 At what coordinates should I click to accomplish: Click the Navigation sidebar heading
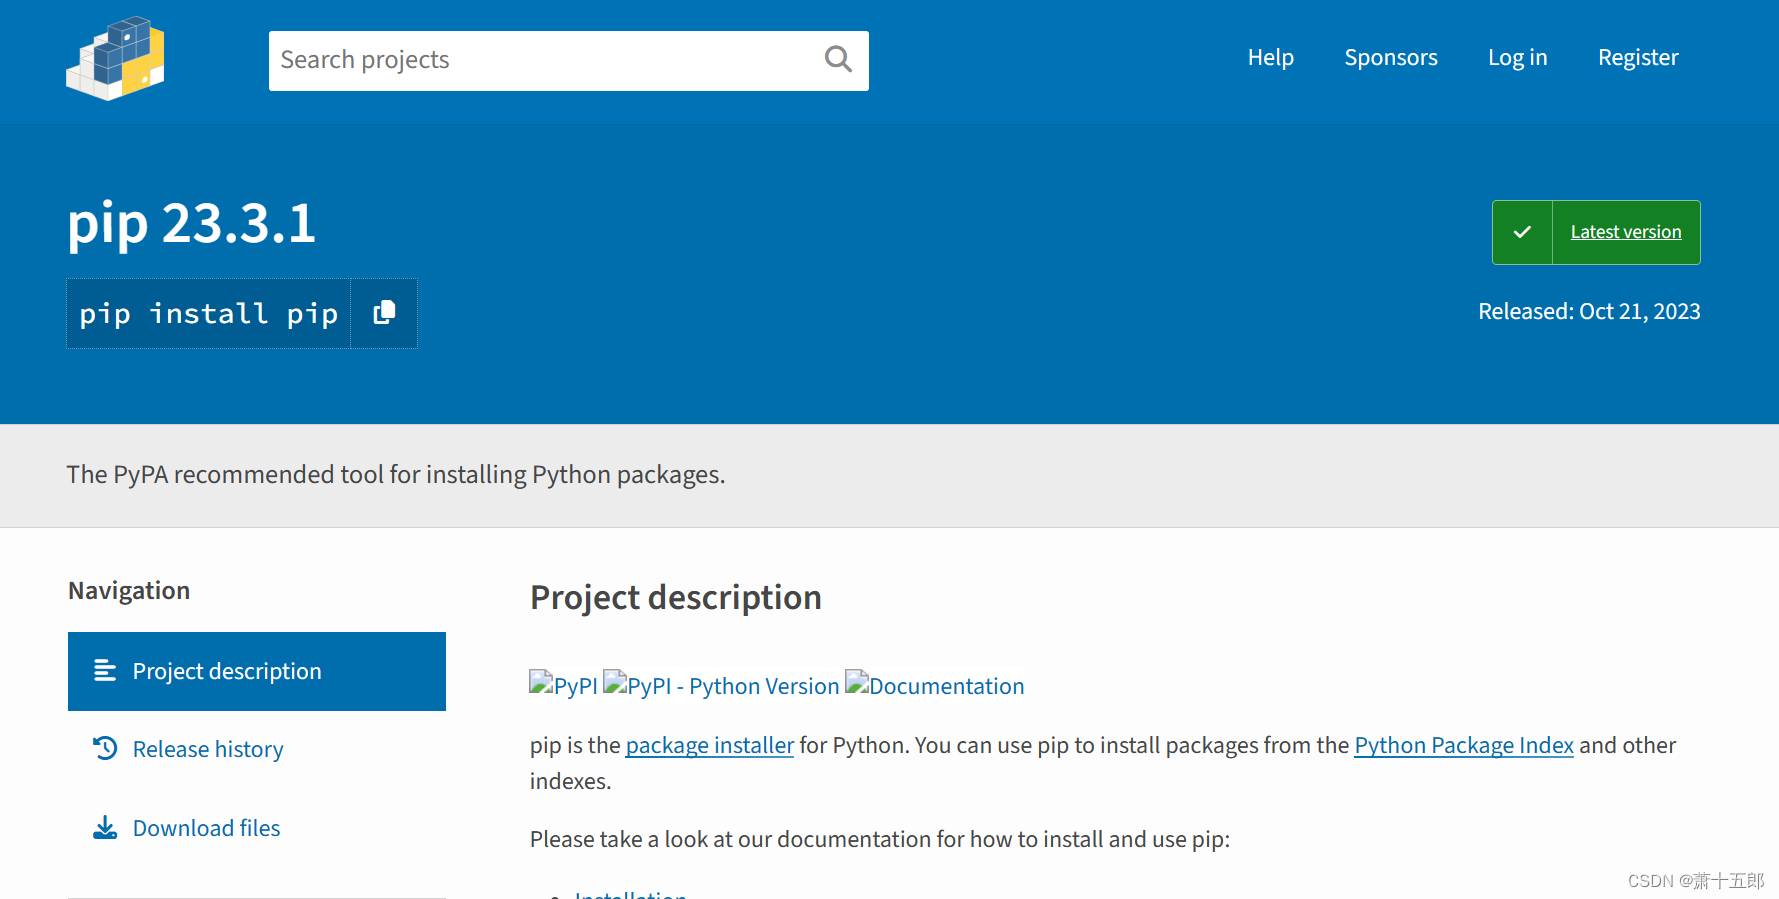coord(129,591)
